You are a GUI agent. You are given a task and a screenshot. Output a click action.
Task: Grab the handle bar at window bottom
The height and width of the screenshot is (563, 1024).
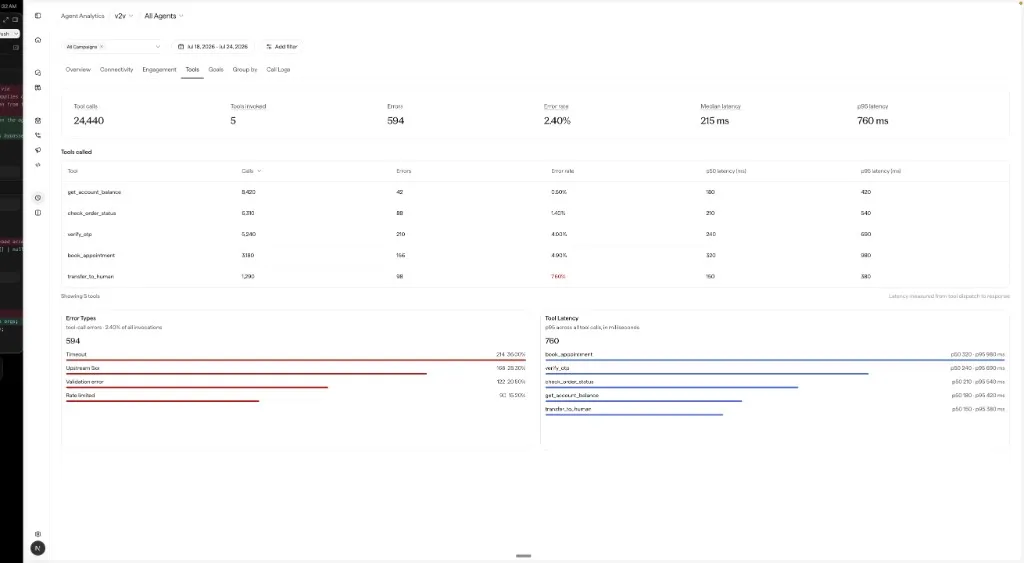pos(523,556)
